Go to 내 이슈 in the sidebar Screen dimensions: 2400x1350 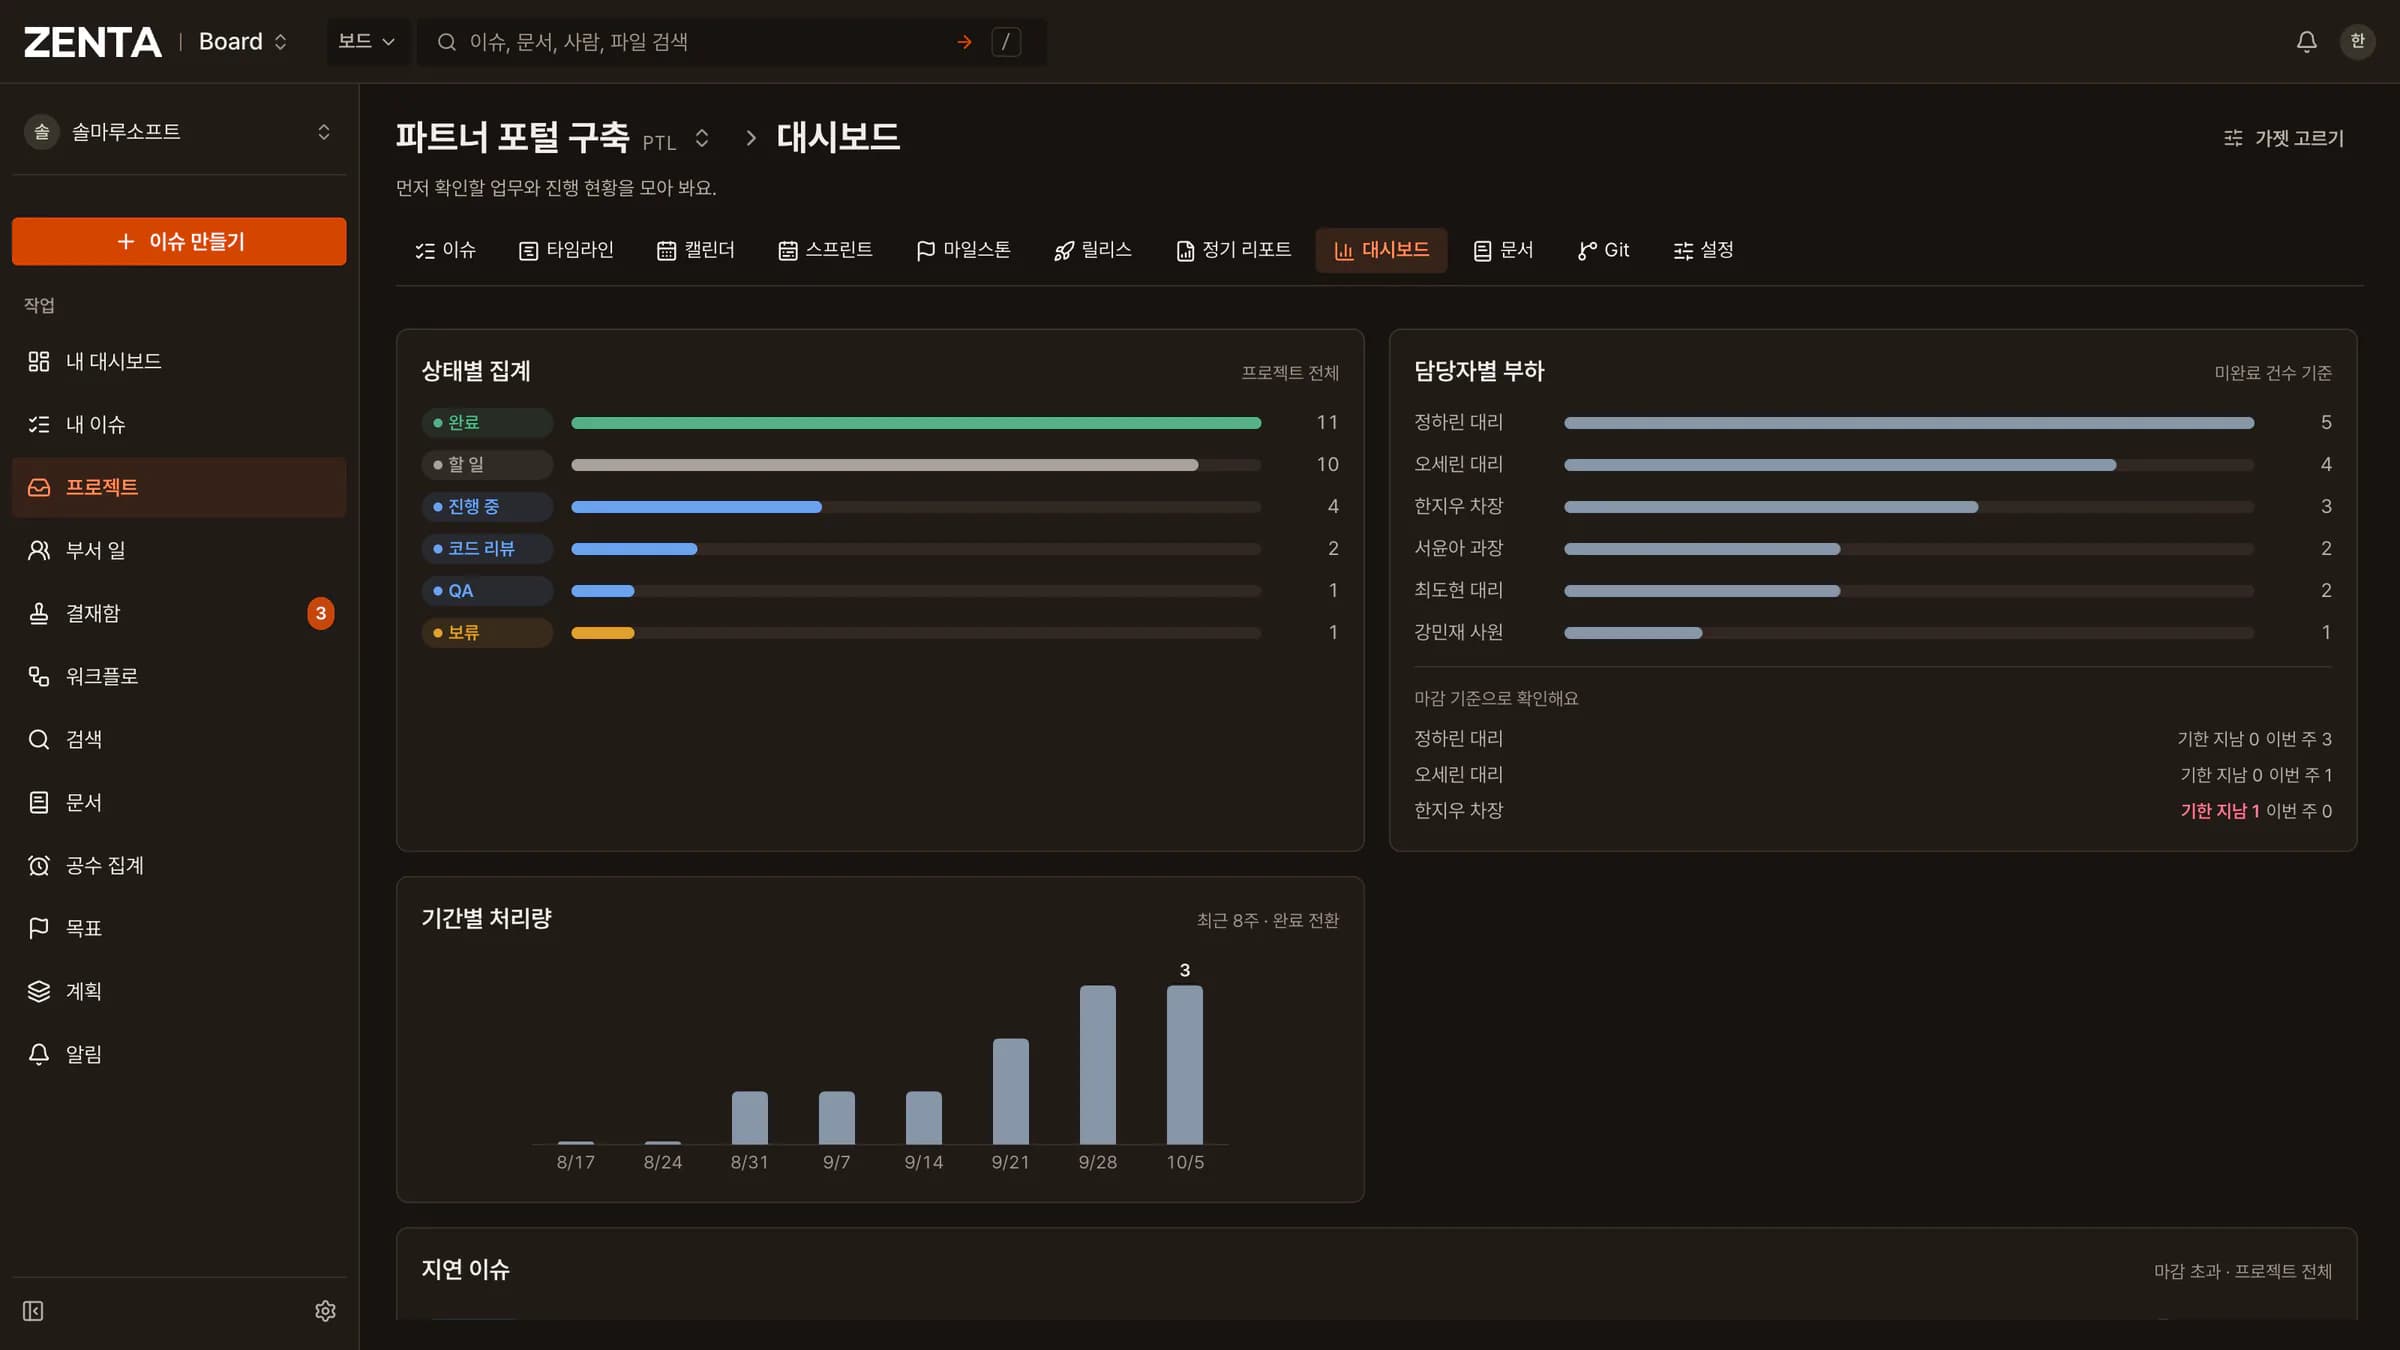pyautogui.click(x=179, y=424)
